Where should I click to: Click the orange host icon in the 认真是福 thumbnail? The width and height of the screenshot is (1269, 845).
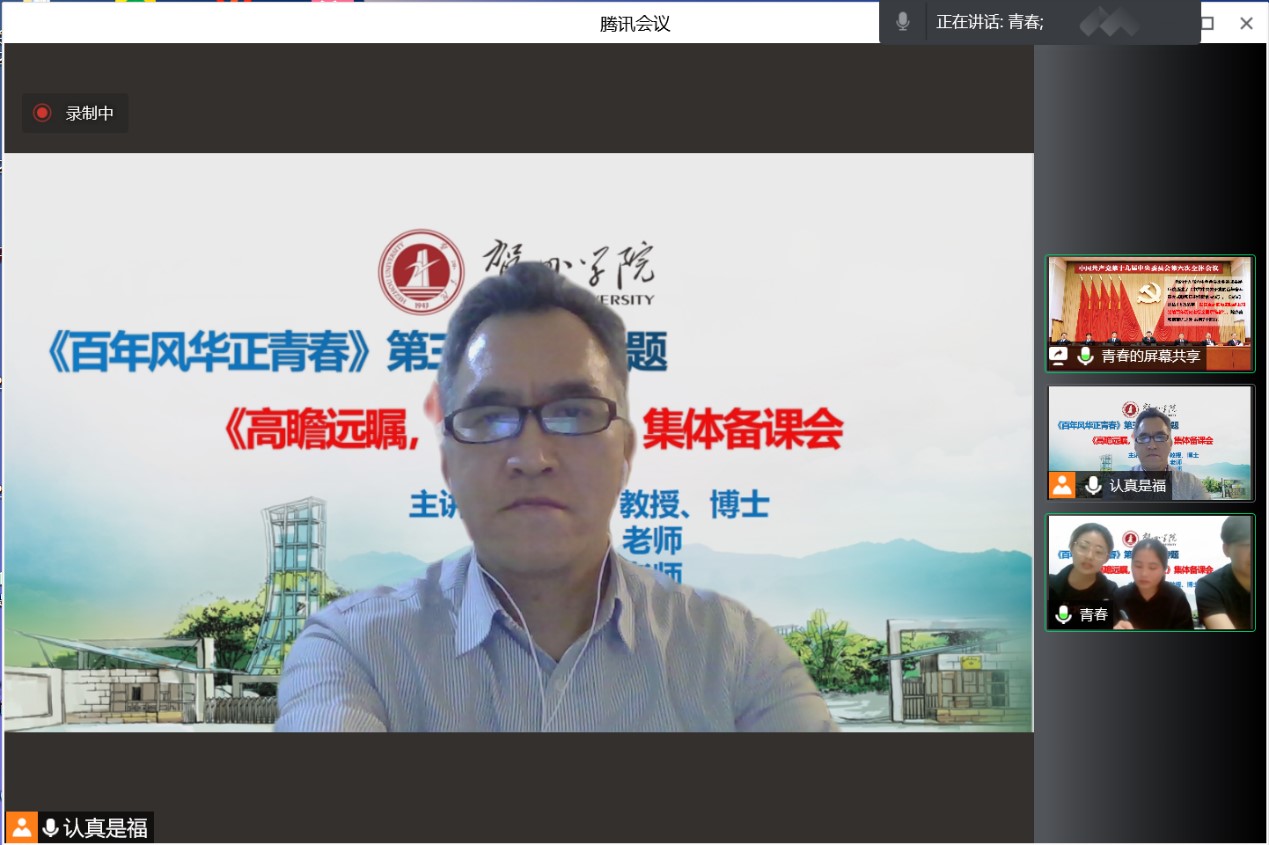click(1061, 485)
